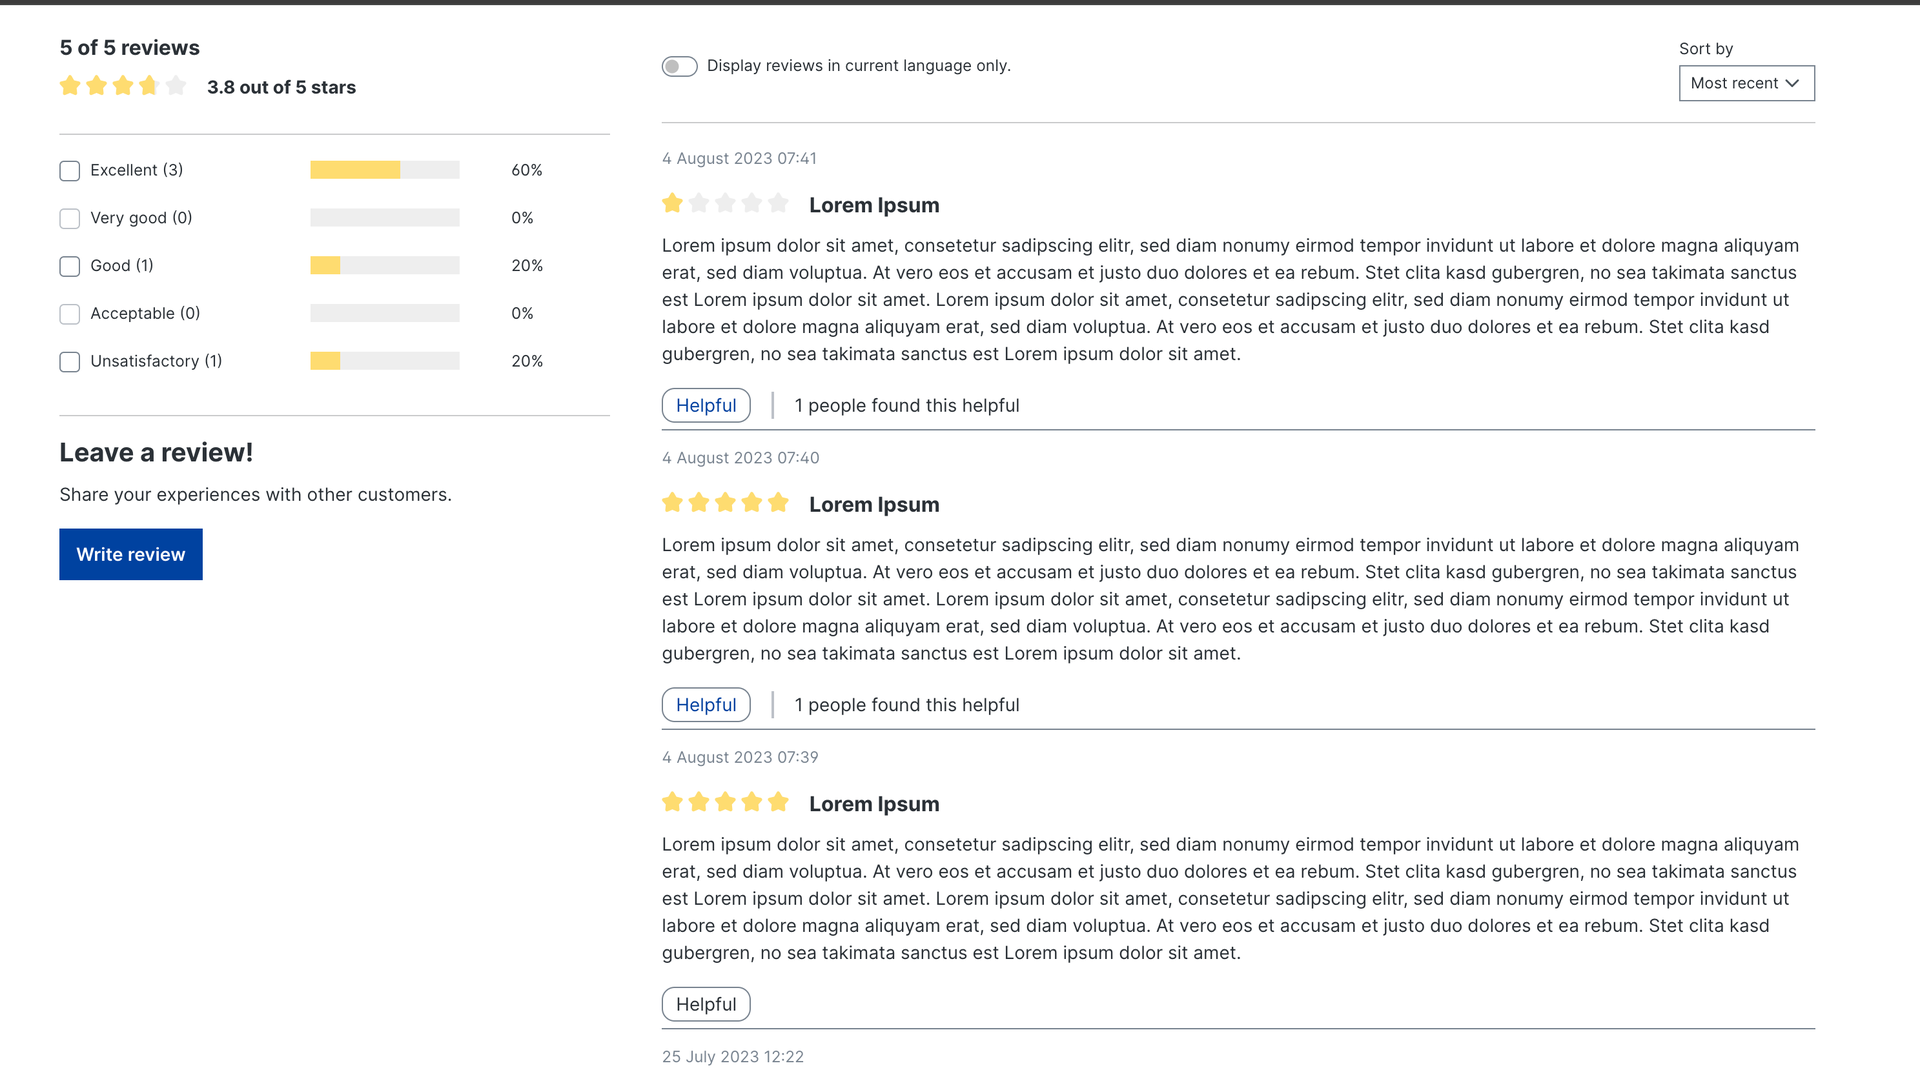Image resolution: width=1920 pixels, height=1070 pixels.
Task: Click the single gold star on 07:41 review
Action: coord(672,204)
